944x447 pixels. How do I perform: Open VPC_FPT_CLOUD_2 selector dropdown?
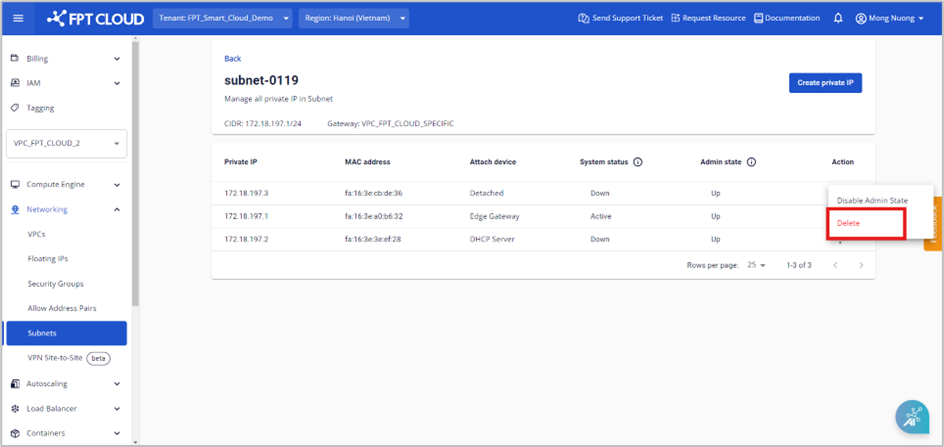point(68,143)
